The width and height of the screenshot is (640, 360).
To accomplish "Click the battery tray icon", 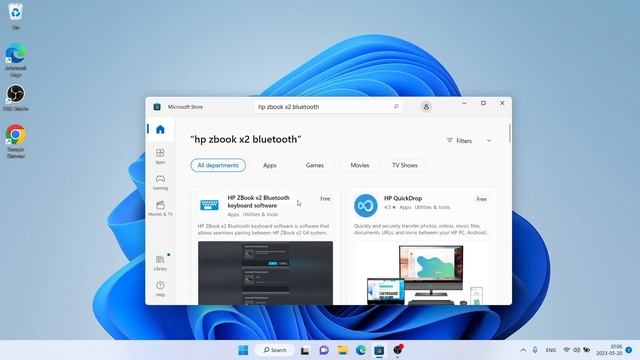I will [587, 350].
